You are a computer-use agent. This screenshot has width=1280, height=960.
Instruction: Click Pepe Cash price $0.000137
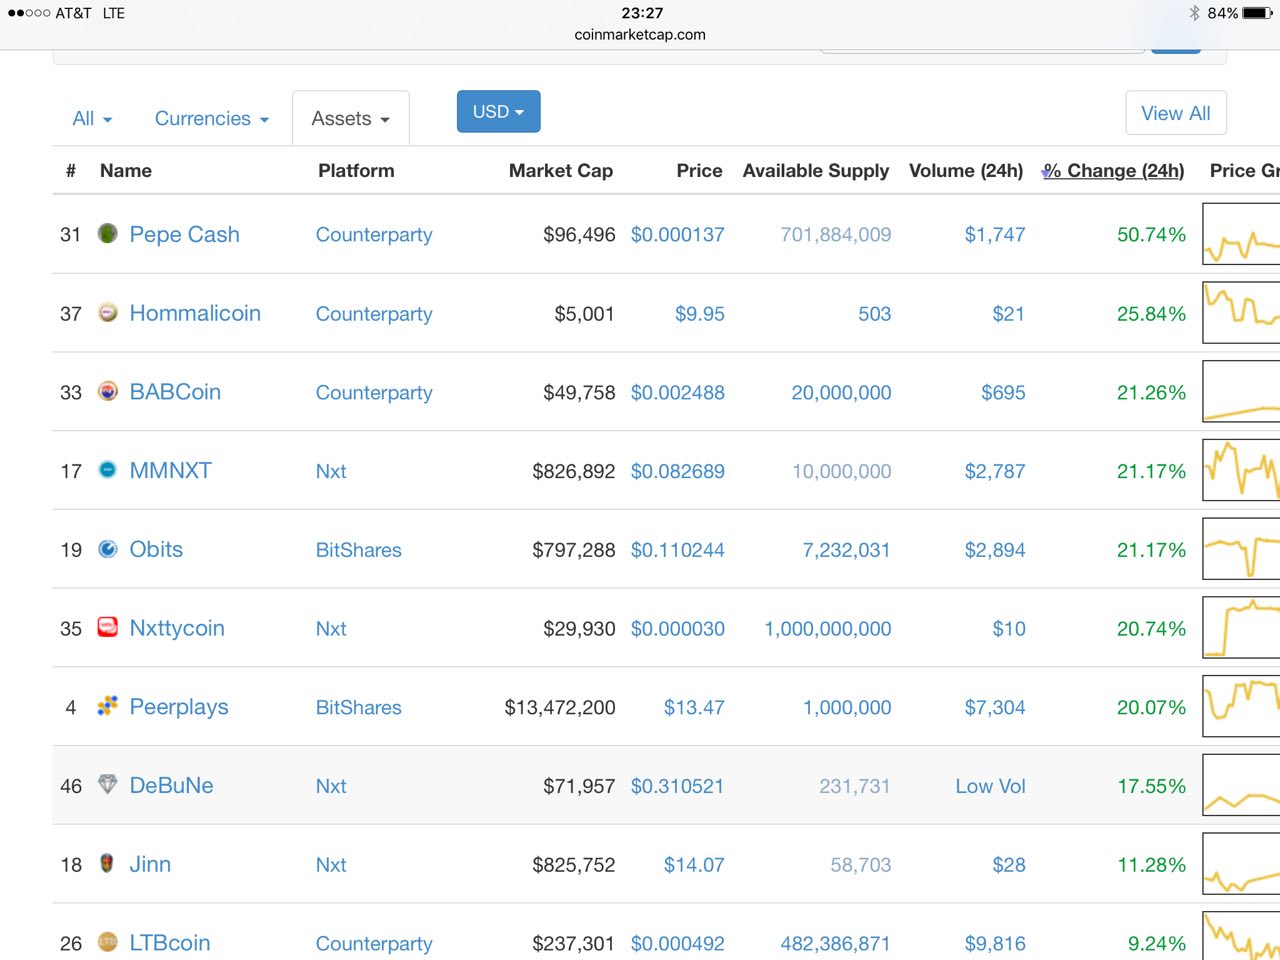coord(677,235)
